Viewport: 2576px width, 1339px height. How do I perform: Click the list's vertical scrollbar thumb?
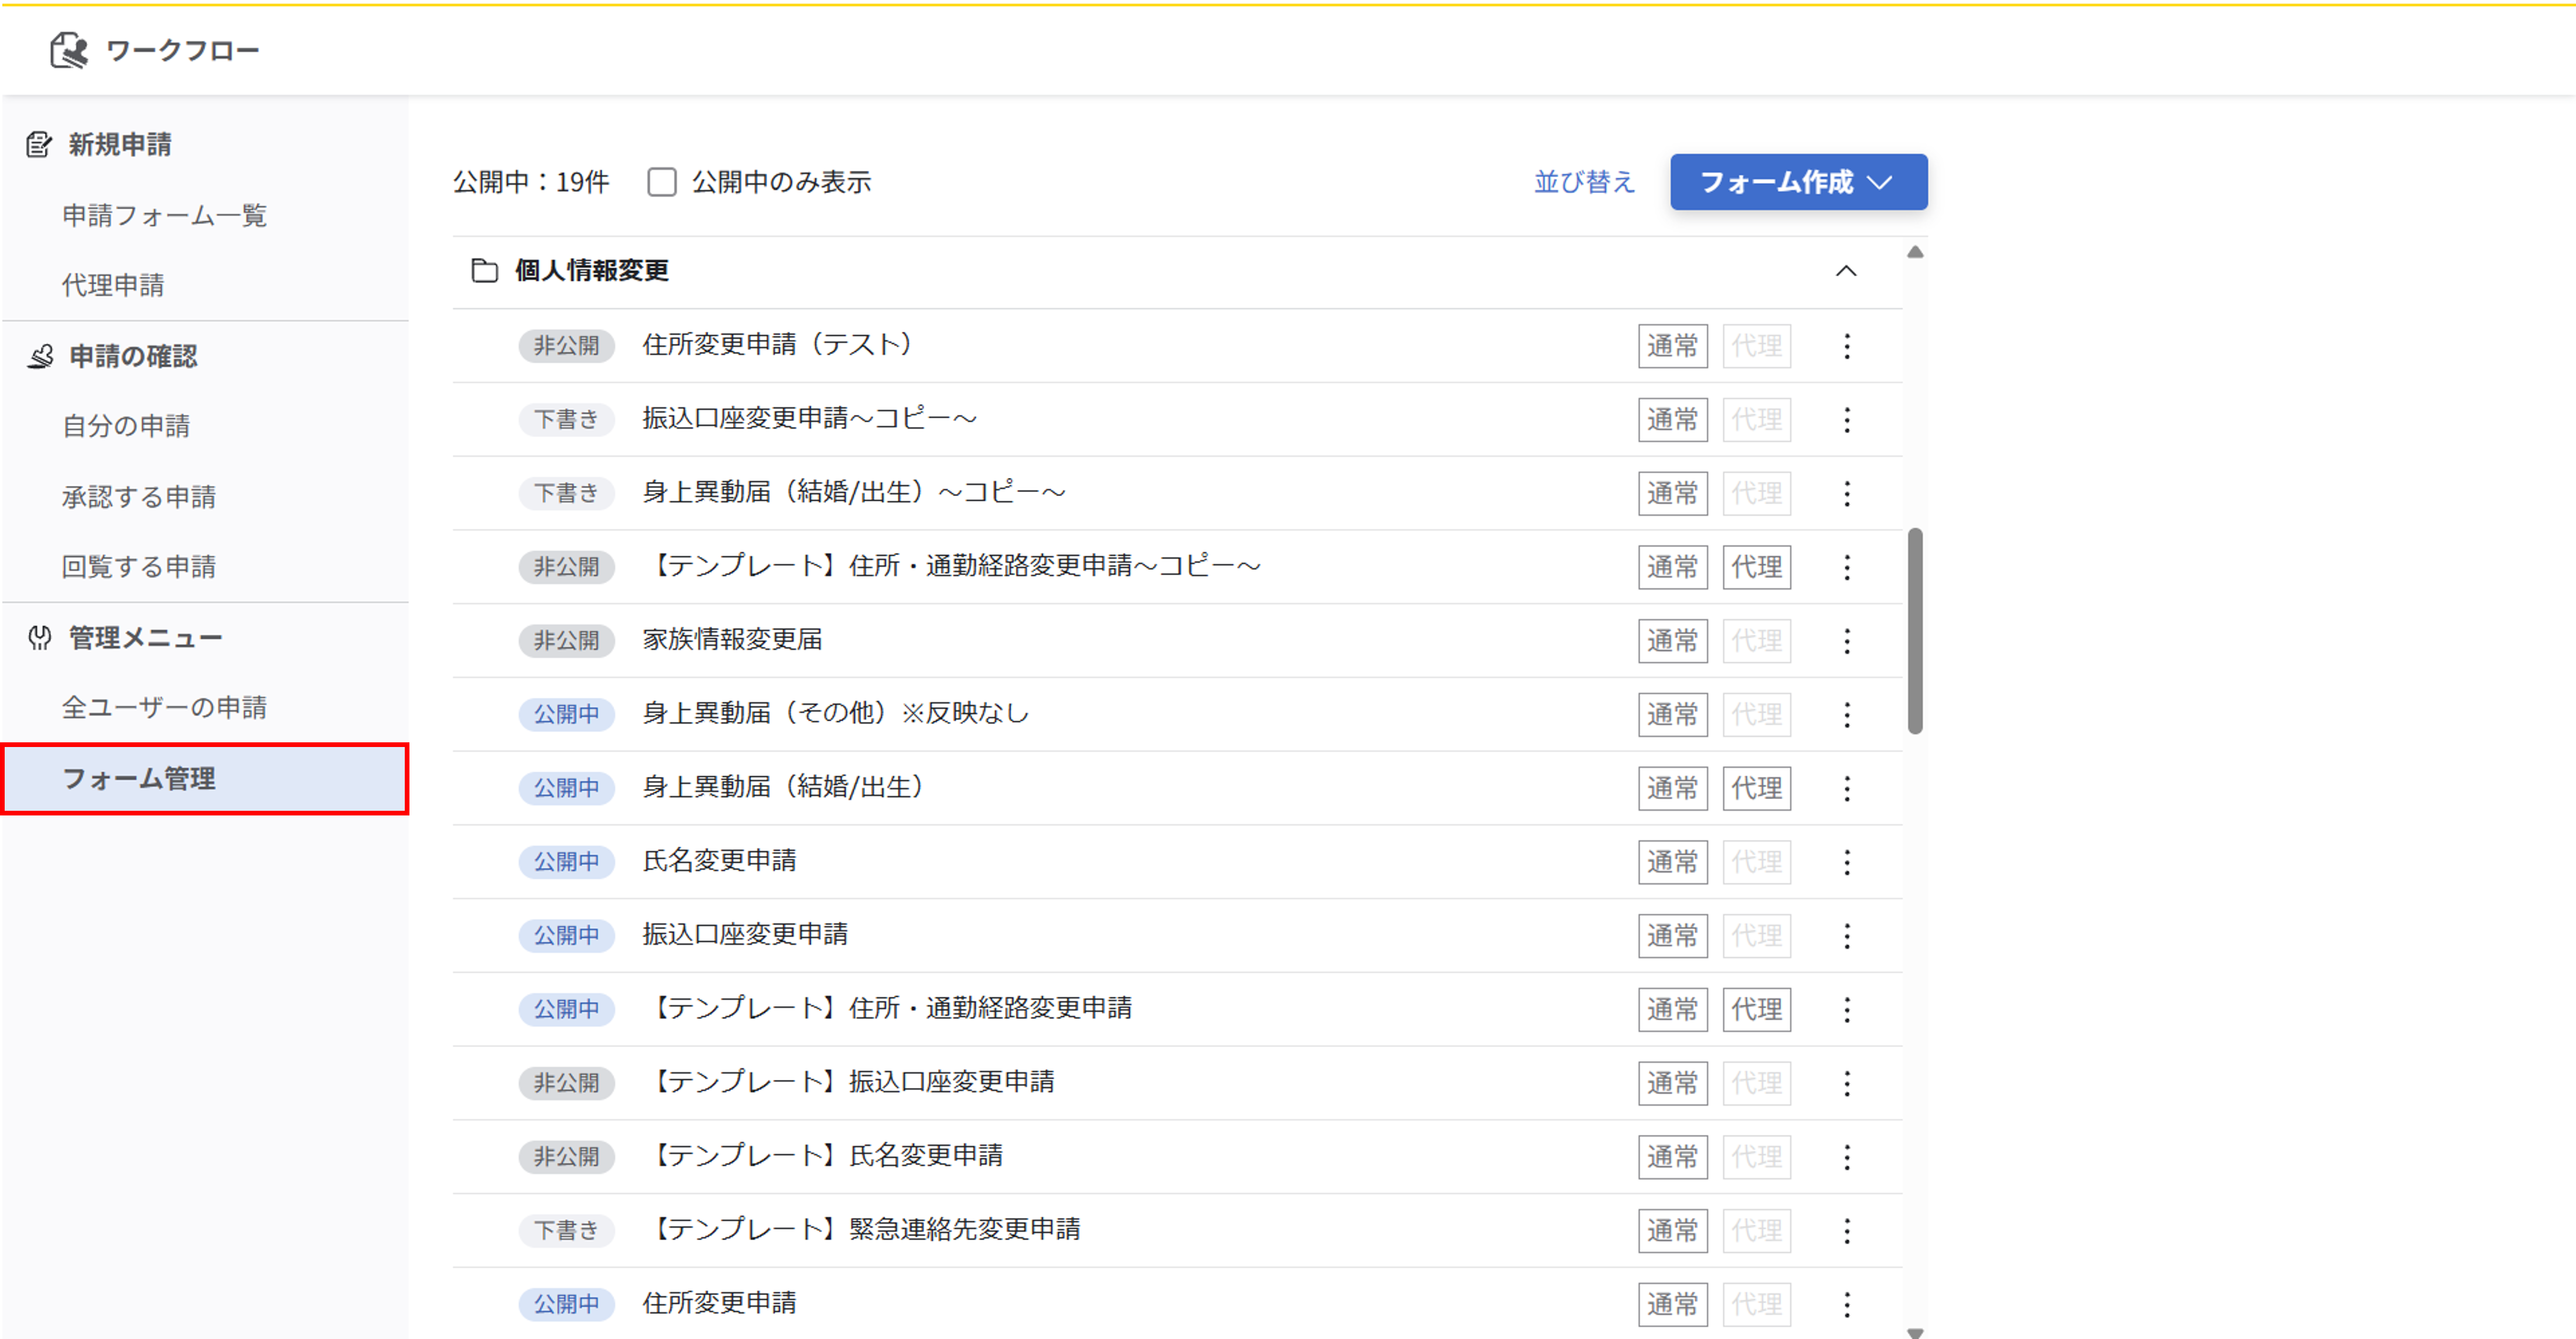(1914, 631)
